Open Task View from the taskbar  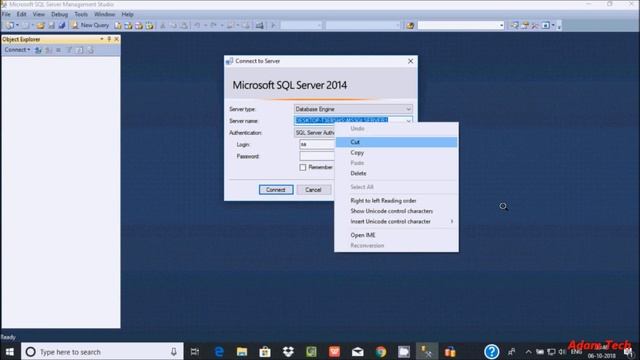195,352
